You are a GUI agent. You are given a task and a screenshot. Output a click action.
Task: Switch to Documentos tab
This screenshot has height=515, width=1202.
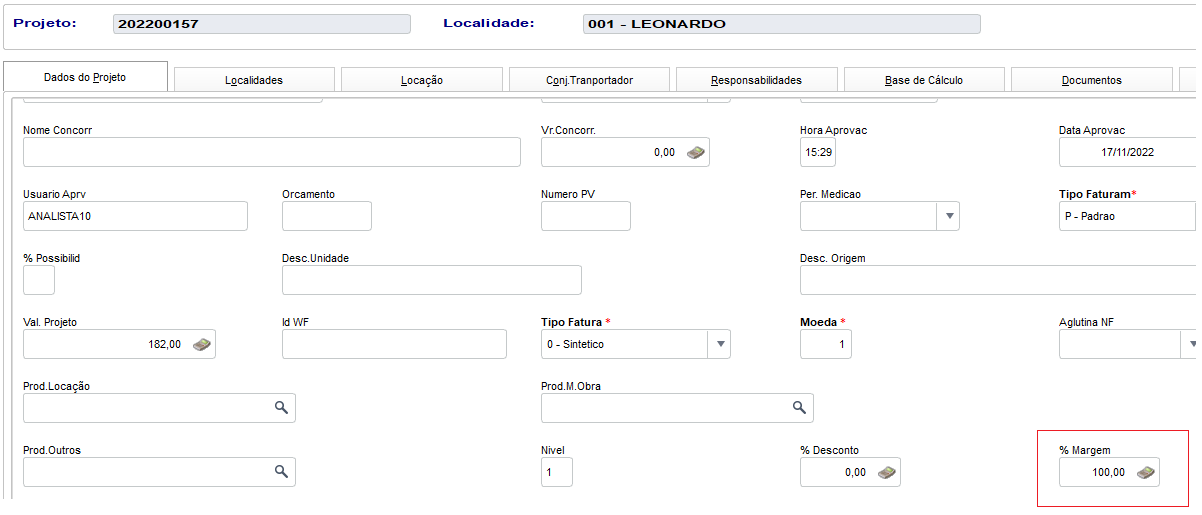point(1091,80)
